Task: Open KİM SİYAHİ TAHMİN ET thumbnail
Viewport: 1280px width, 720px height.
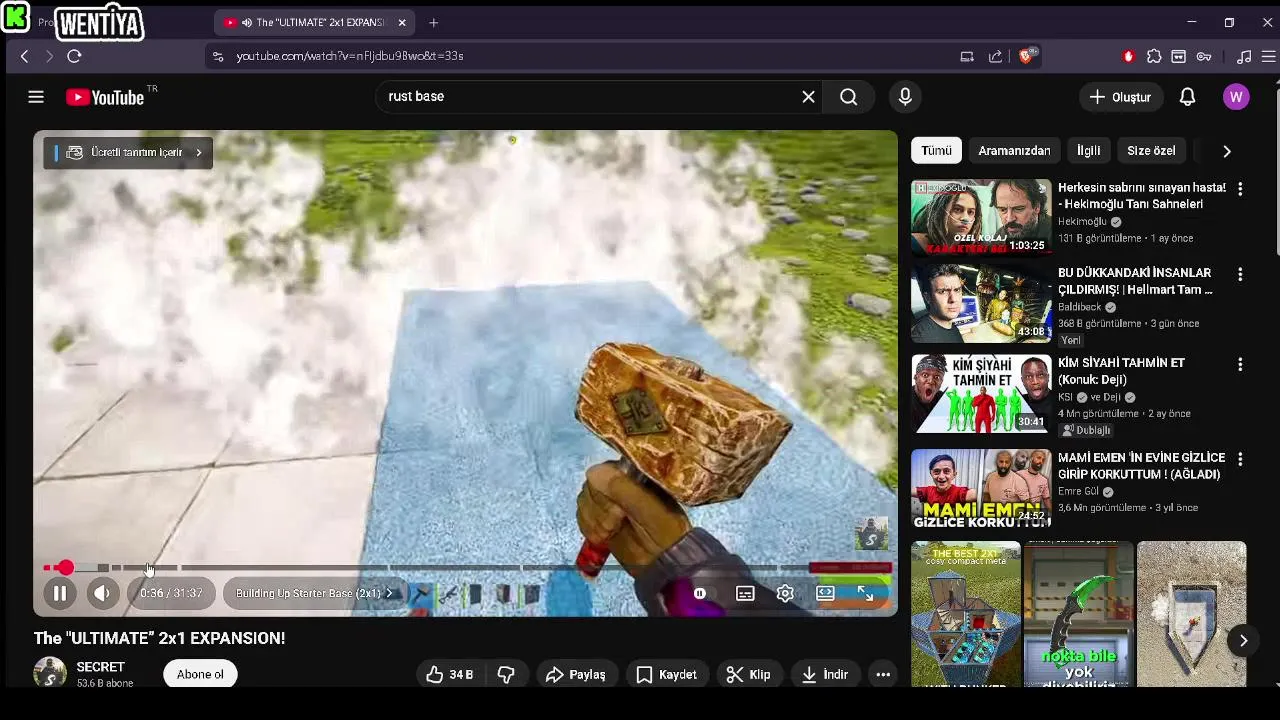Action: point(981,394)
